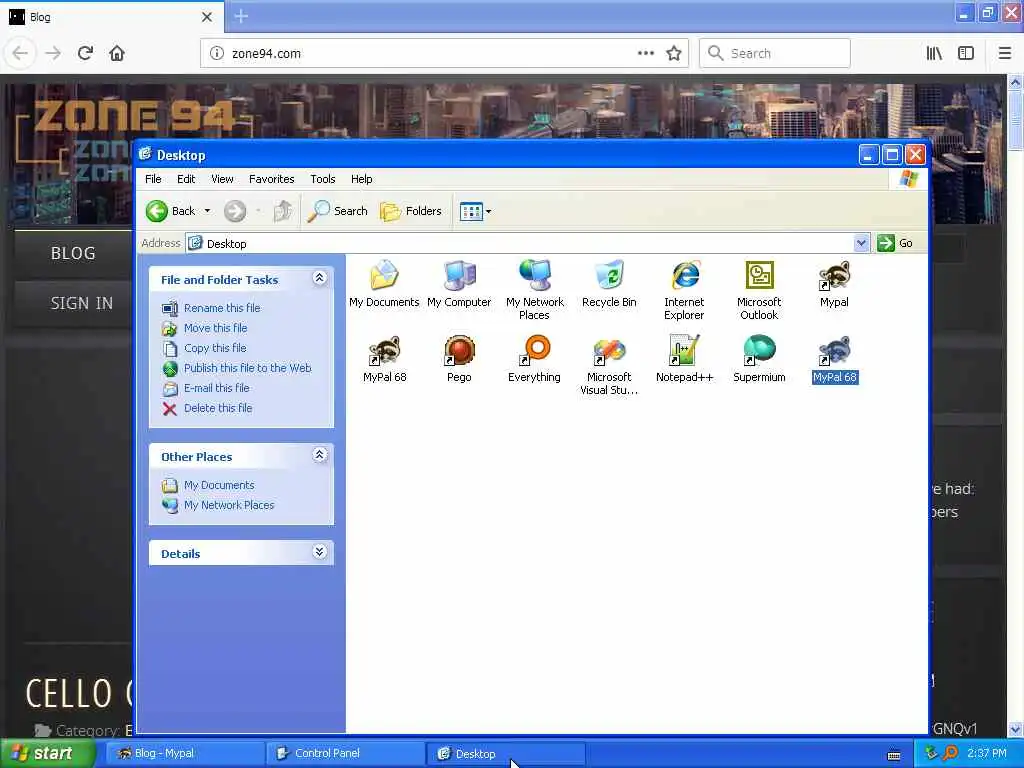
Task: Click the Up folder toolbar icon
Action: [x=283, y=211]
